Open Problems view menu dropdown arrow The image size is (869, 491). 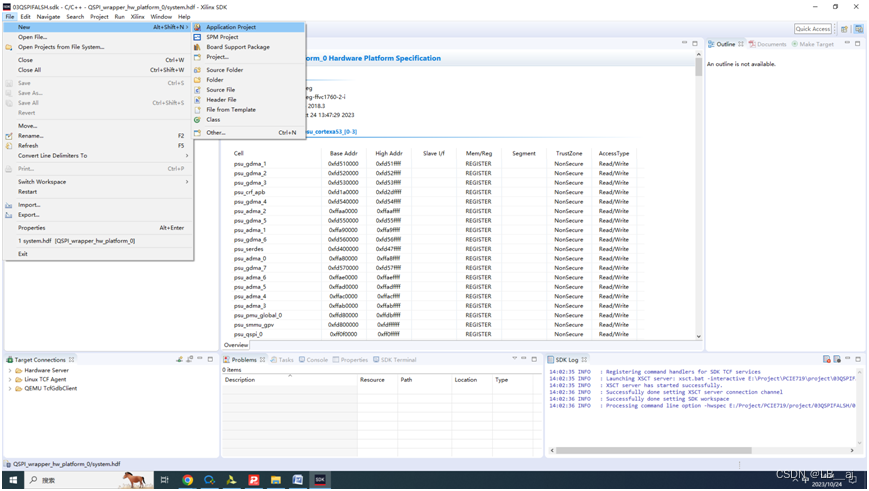514,359
